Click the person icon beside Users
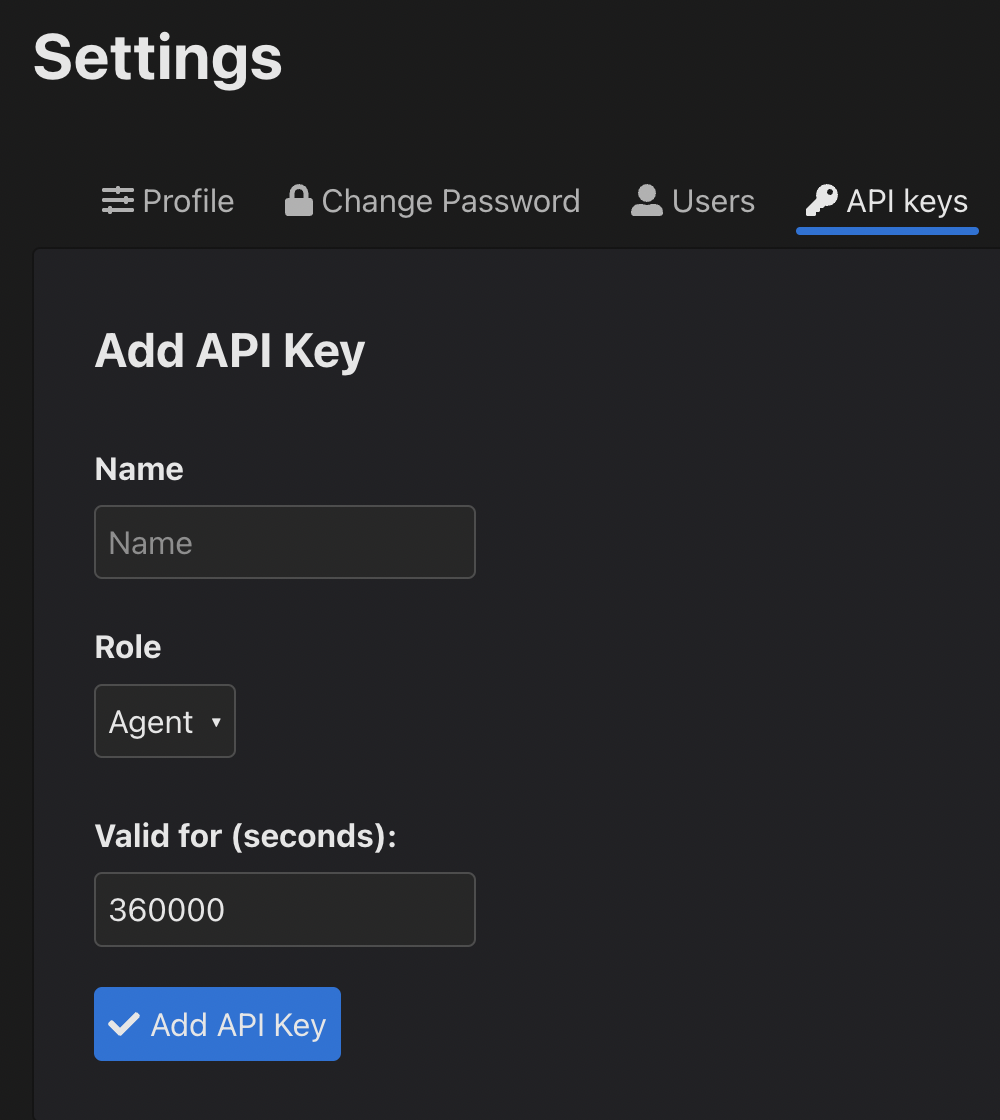 click(647, 201)
